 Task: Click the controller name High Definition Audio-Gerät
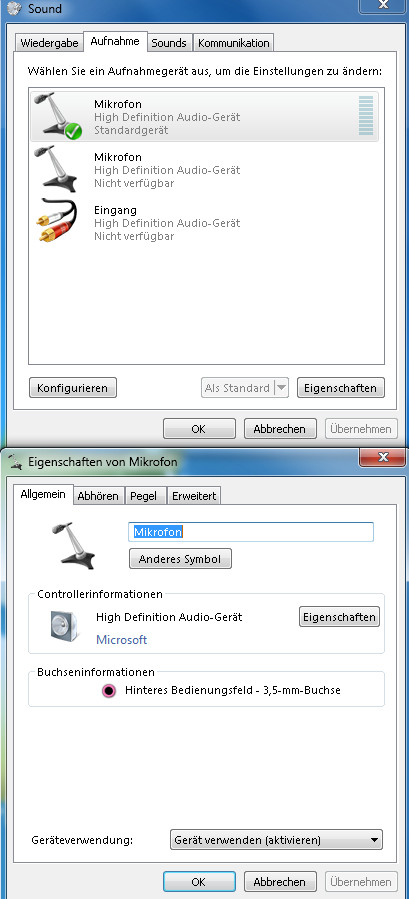[x=169, y=617]
